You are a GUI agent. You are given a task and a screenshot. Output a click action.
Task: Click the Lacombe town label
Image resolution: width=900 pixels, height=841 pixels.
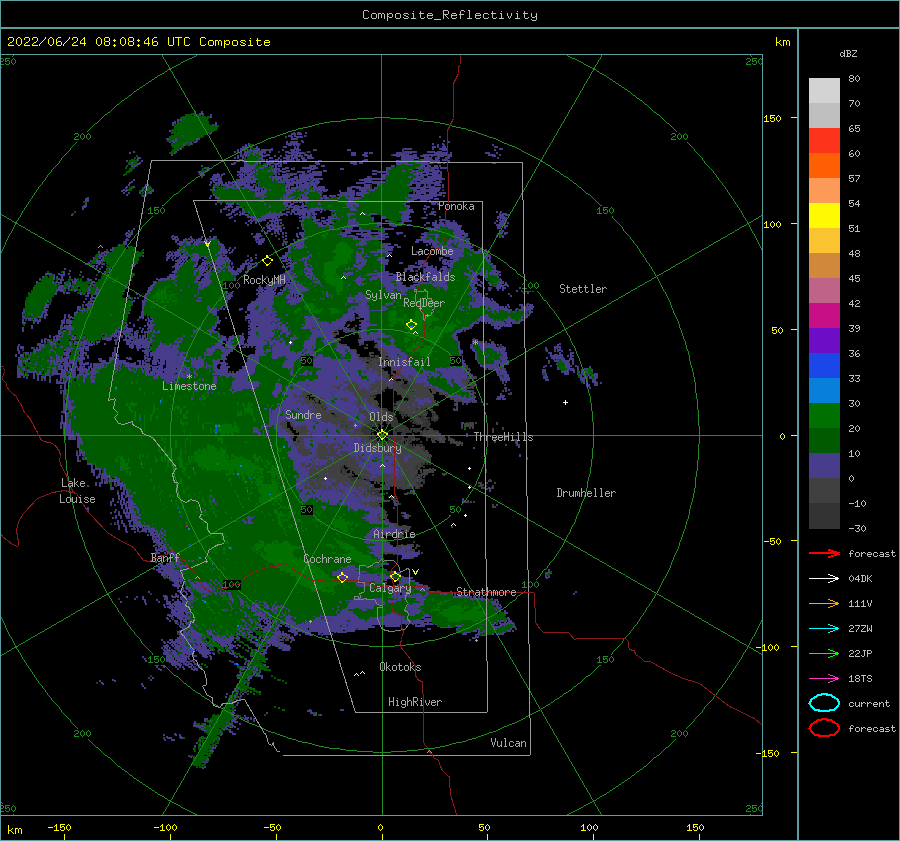coord(432,251)
